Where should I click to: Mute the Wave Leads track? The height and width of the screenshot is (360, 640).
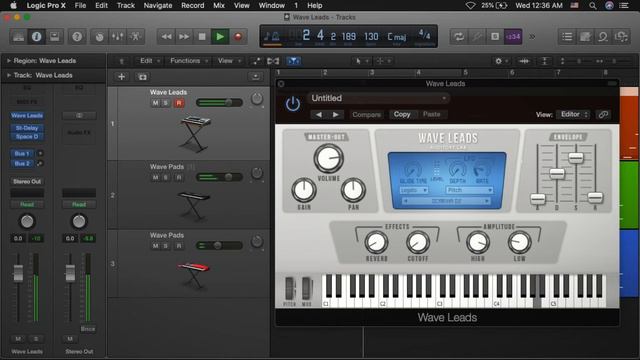[155, 103]
